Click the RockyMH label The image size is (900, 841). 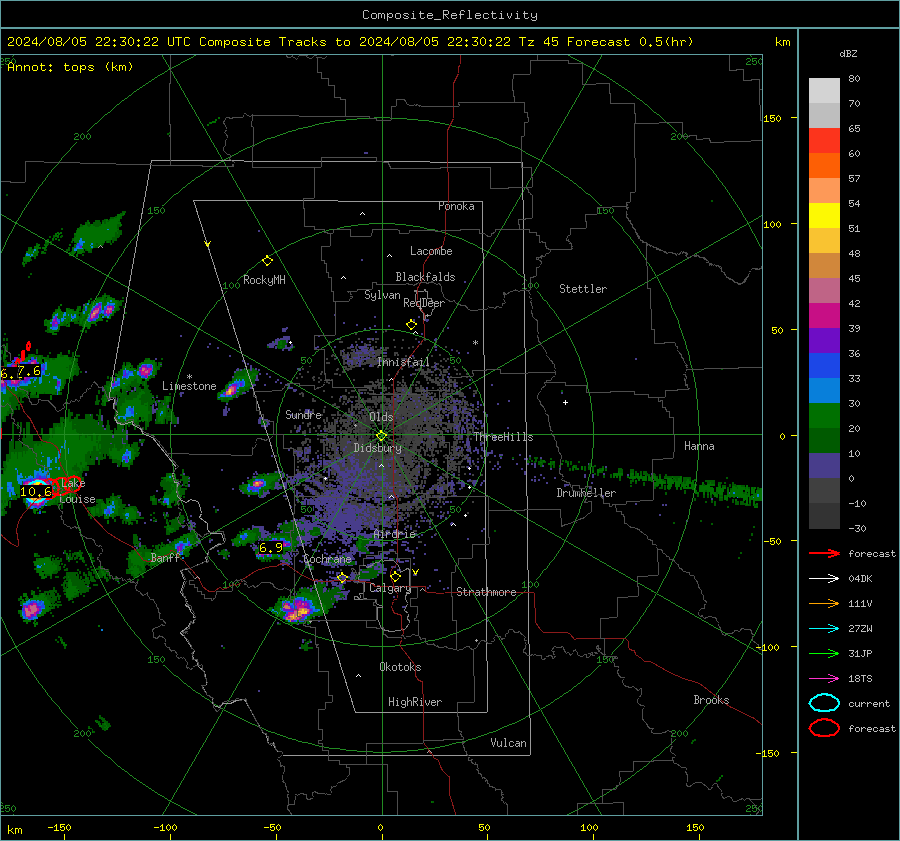point(264,280)
